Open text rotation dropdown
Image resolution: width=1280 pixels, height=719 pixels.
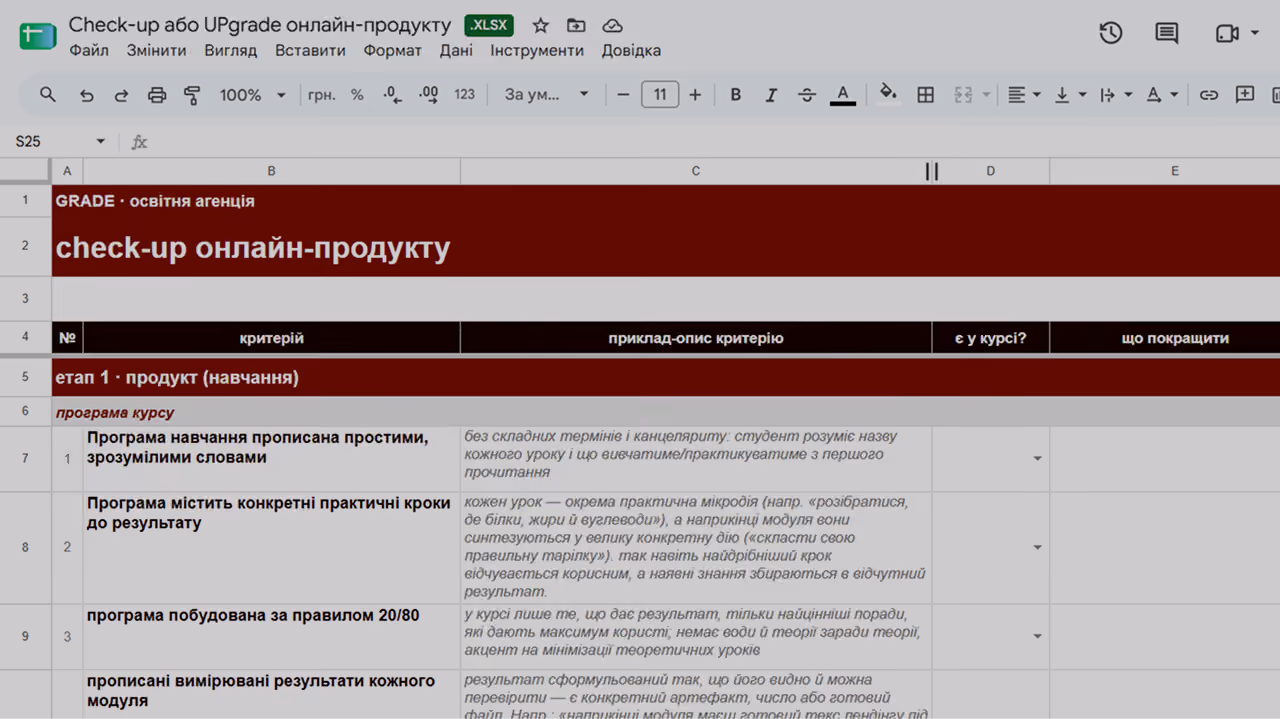[1162, 95]
